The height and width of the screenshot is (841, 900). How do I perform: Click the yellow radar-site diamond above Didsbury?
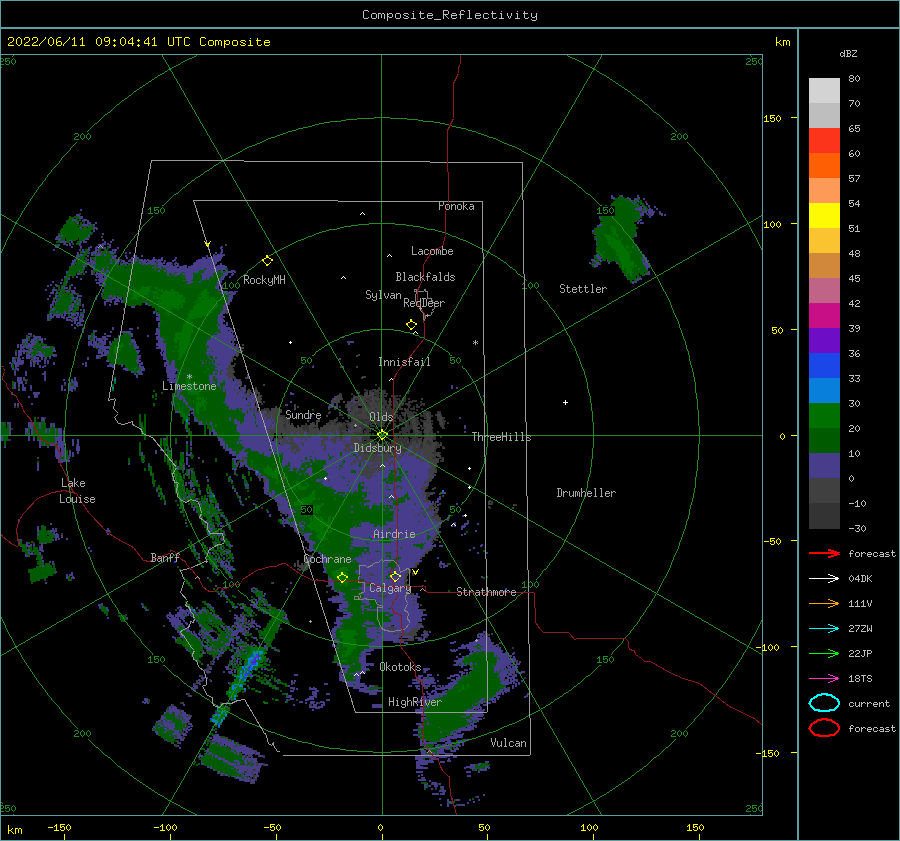click(x=382, y=435)
